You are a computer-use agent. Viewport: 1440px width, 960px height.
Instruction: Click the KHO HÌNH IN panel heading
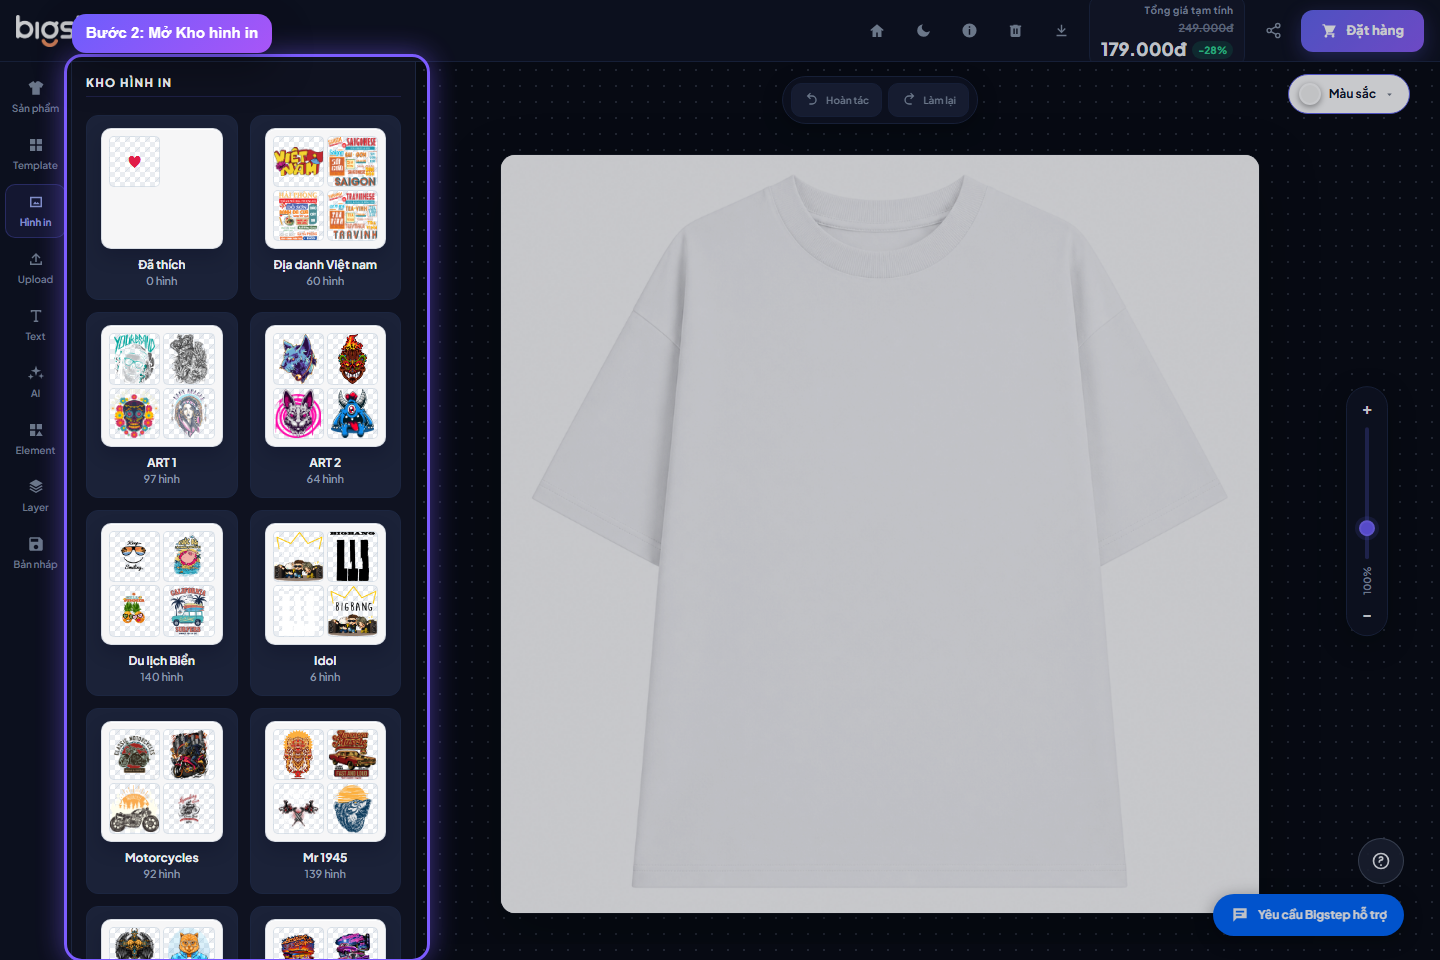coord(129,83)
